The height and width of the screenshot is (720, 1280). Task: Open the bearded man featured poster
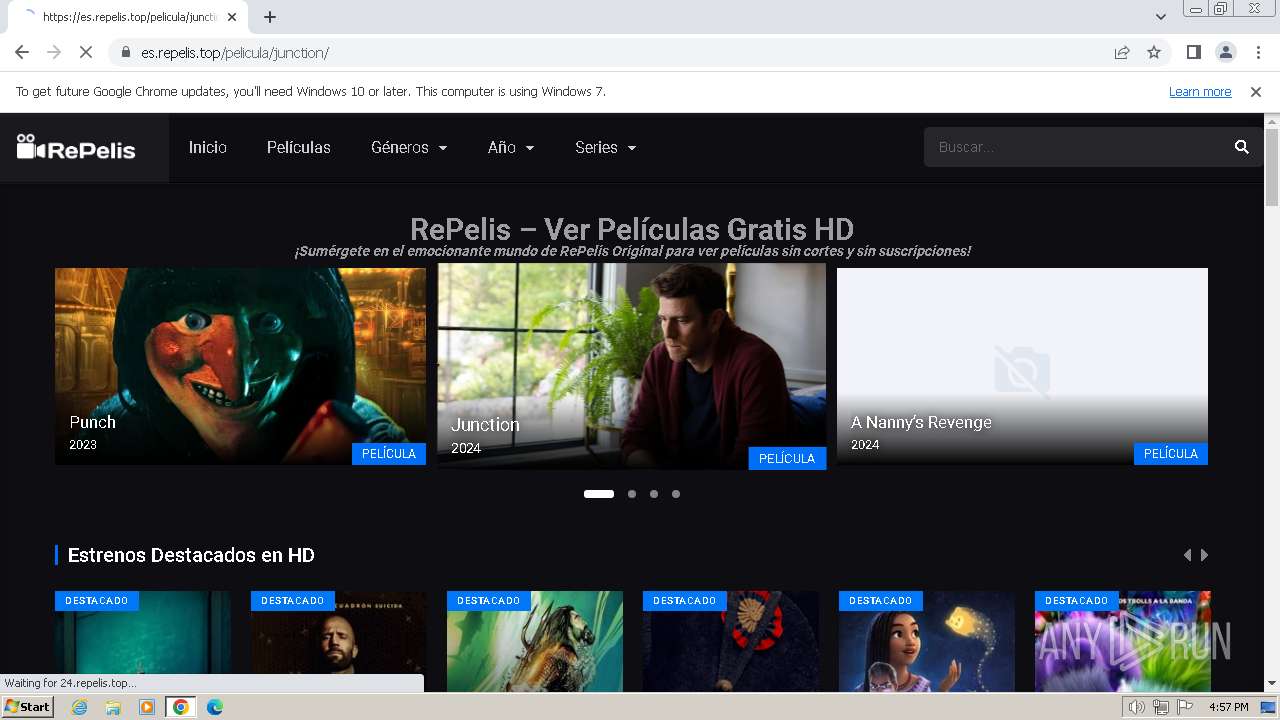pos(339,641)
